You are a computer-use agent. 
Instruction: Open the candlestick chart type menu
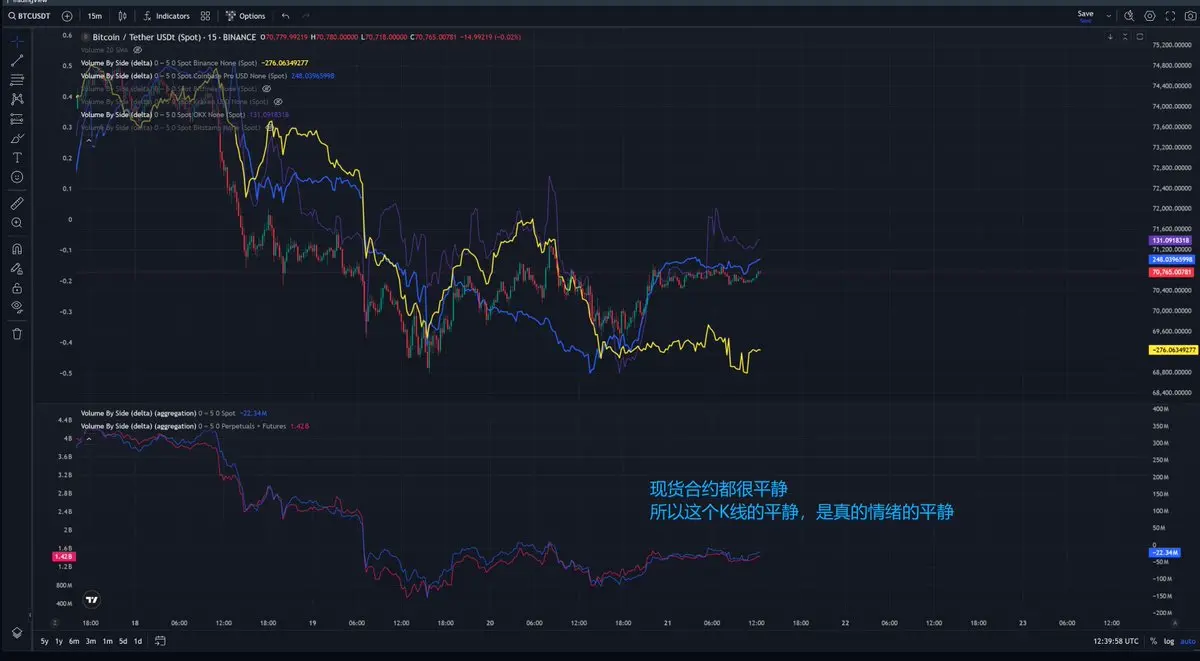pos(122,16)
